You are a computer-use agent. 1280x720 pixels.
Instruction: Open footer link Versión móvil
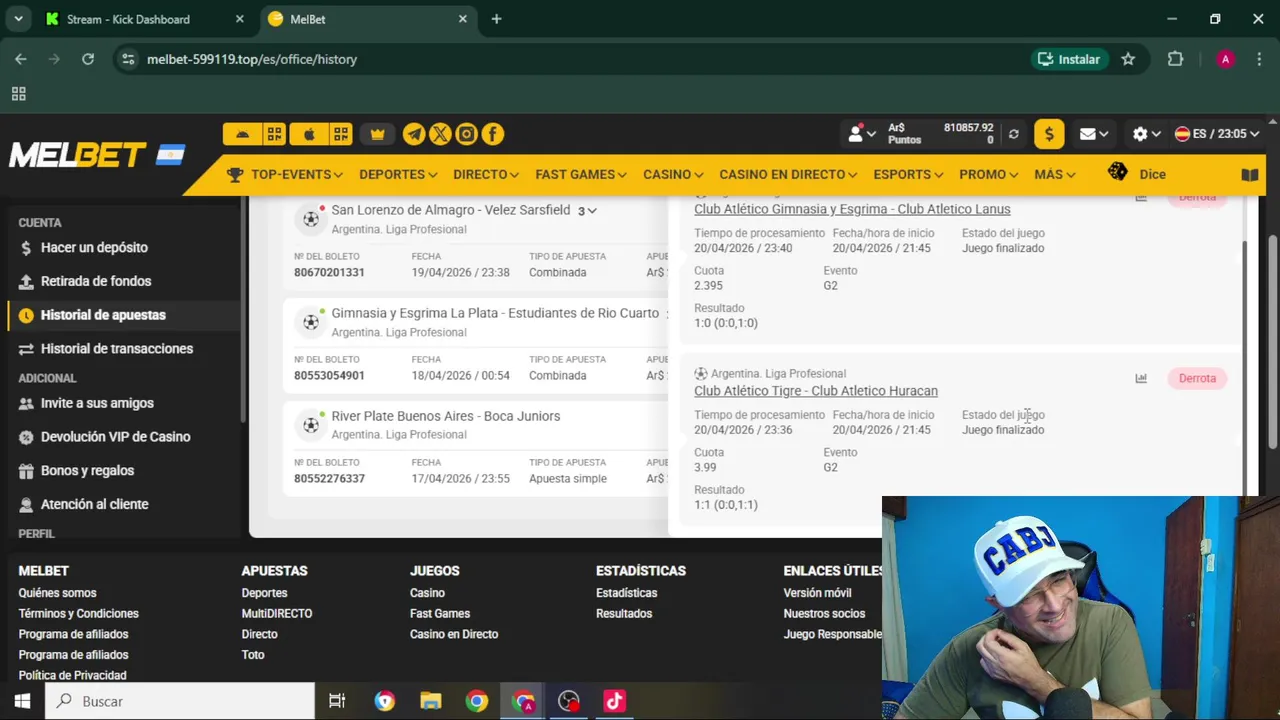pos(818,593)
